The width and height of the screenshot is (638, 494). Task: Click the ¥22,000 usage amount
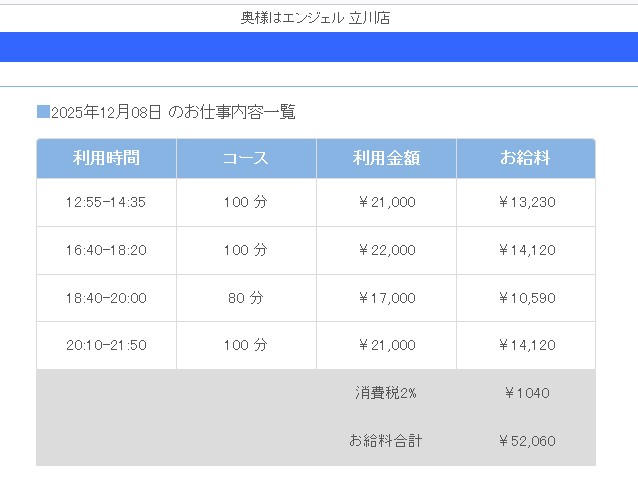pos(386,250)
